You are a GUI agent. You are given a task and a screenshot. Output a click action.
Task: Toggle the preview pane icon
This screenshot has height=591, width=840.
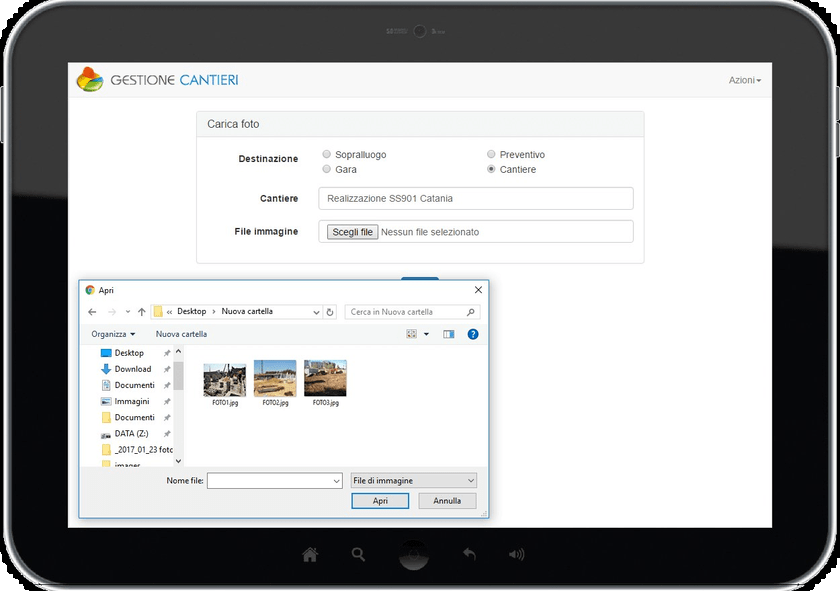(448, 334)
